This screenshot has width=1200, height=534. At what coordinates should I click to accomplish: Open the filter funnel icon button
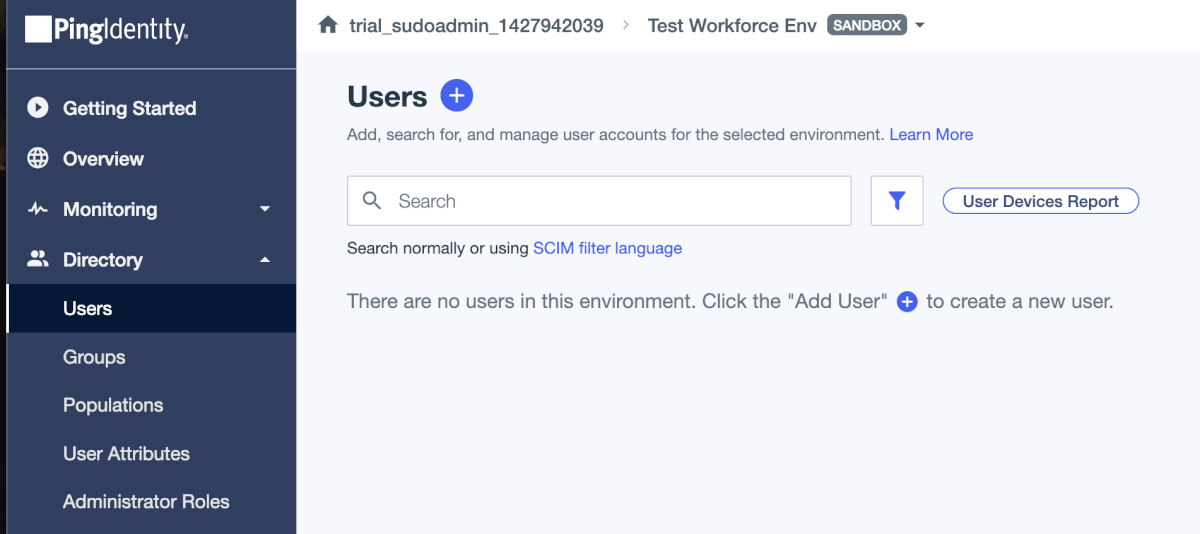[896, 201]
